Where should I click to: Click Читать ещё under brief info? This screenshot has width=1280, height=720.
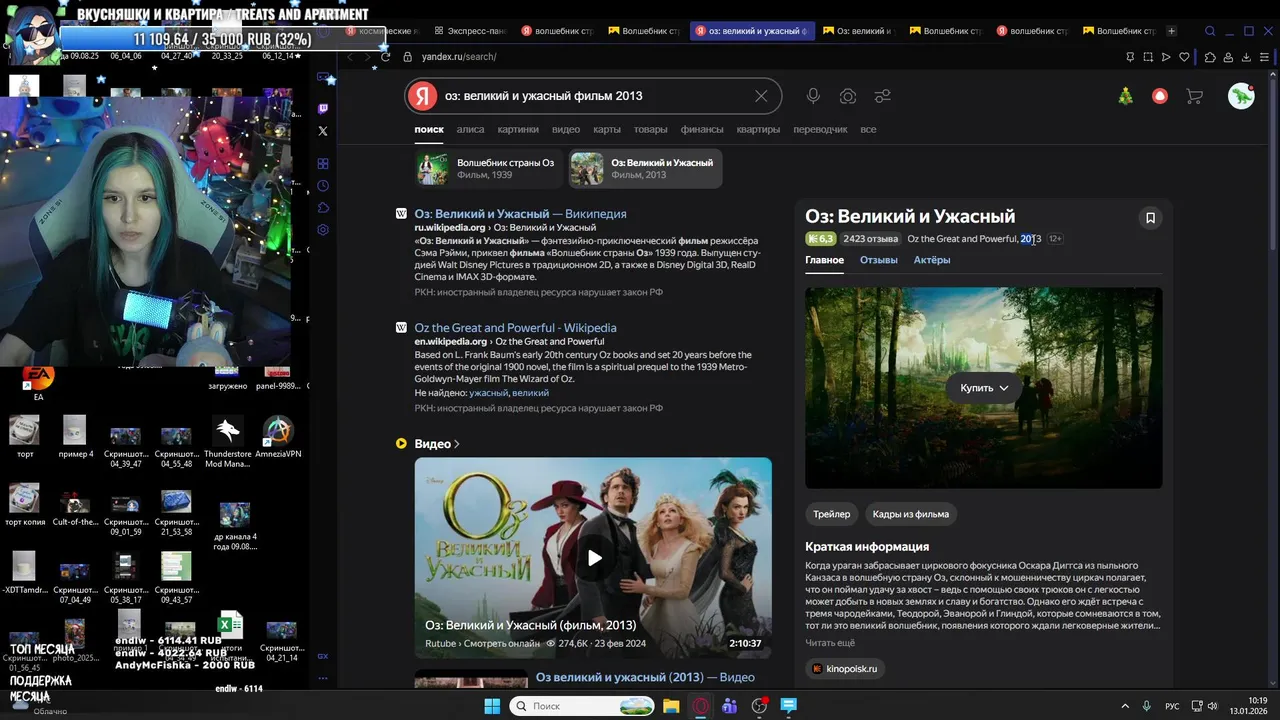click(x=830, y=643)
